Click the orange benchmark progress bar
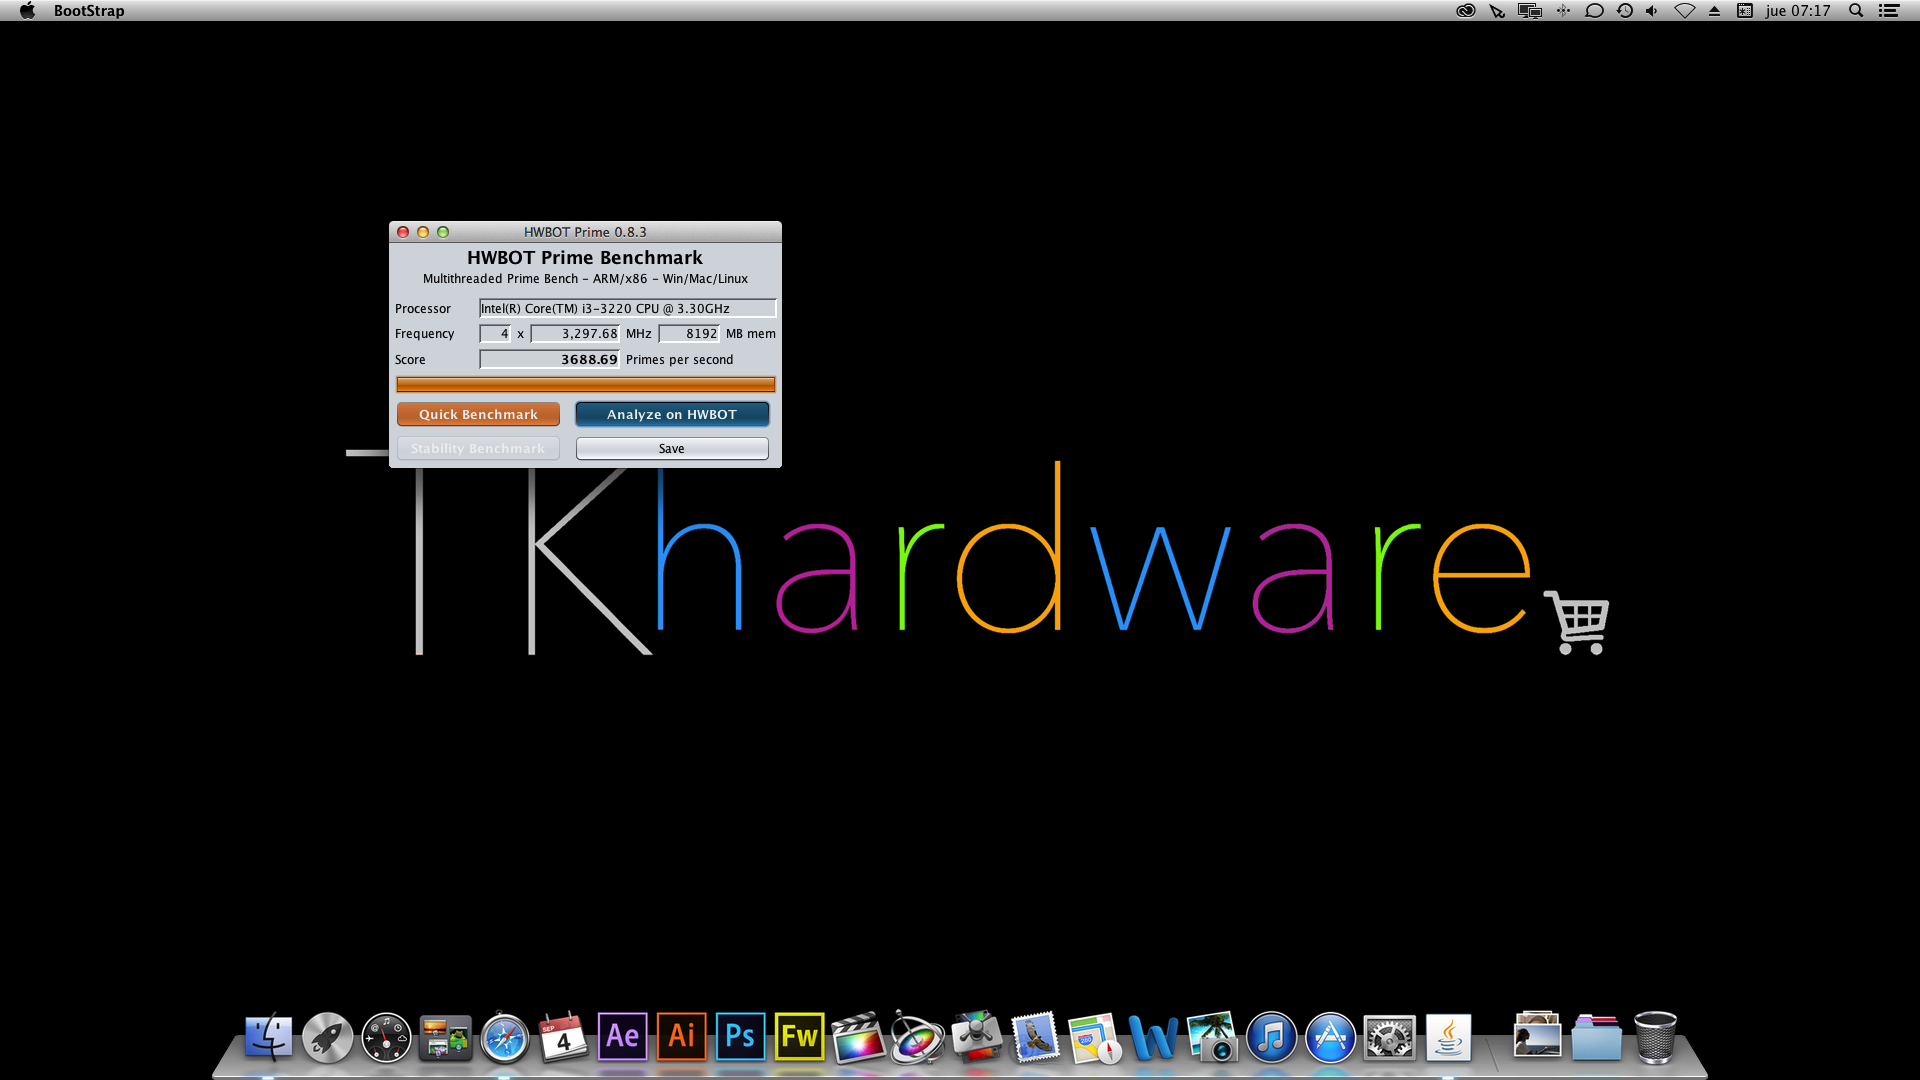 585,384
